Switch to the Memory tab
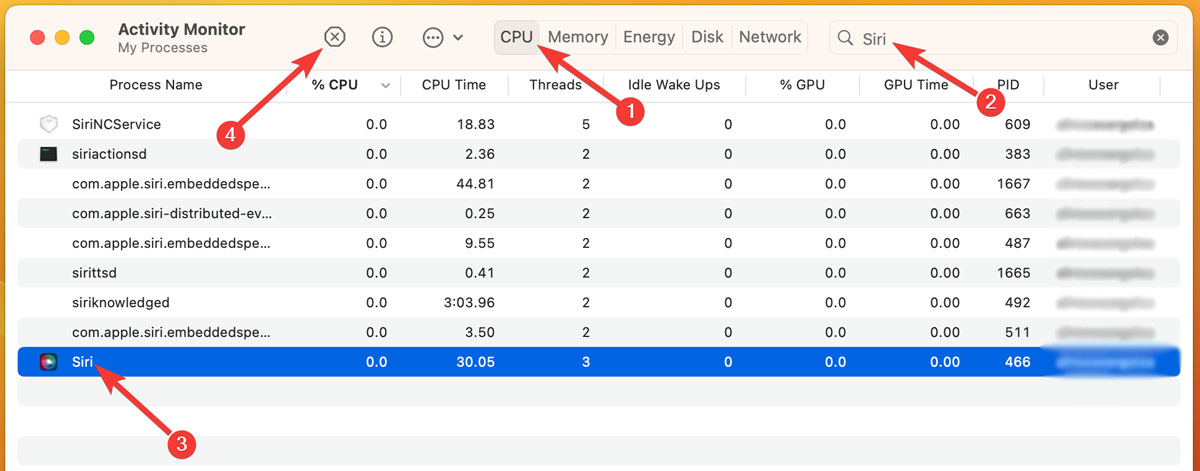 pos(578,37)
